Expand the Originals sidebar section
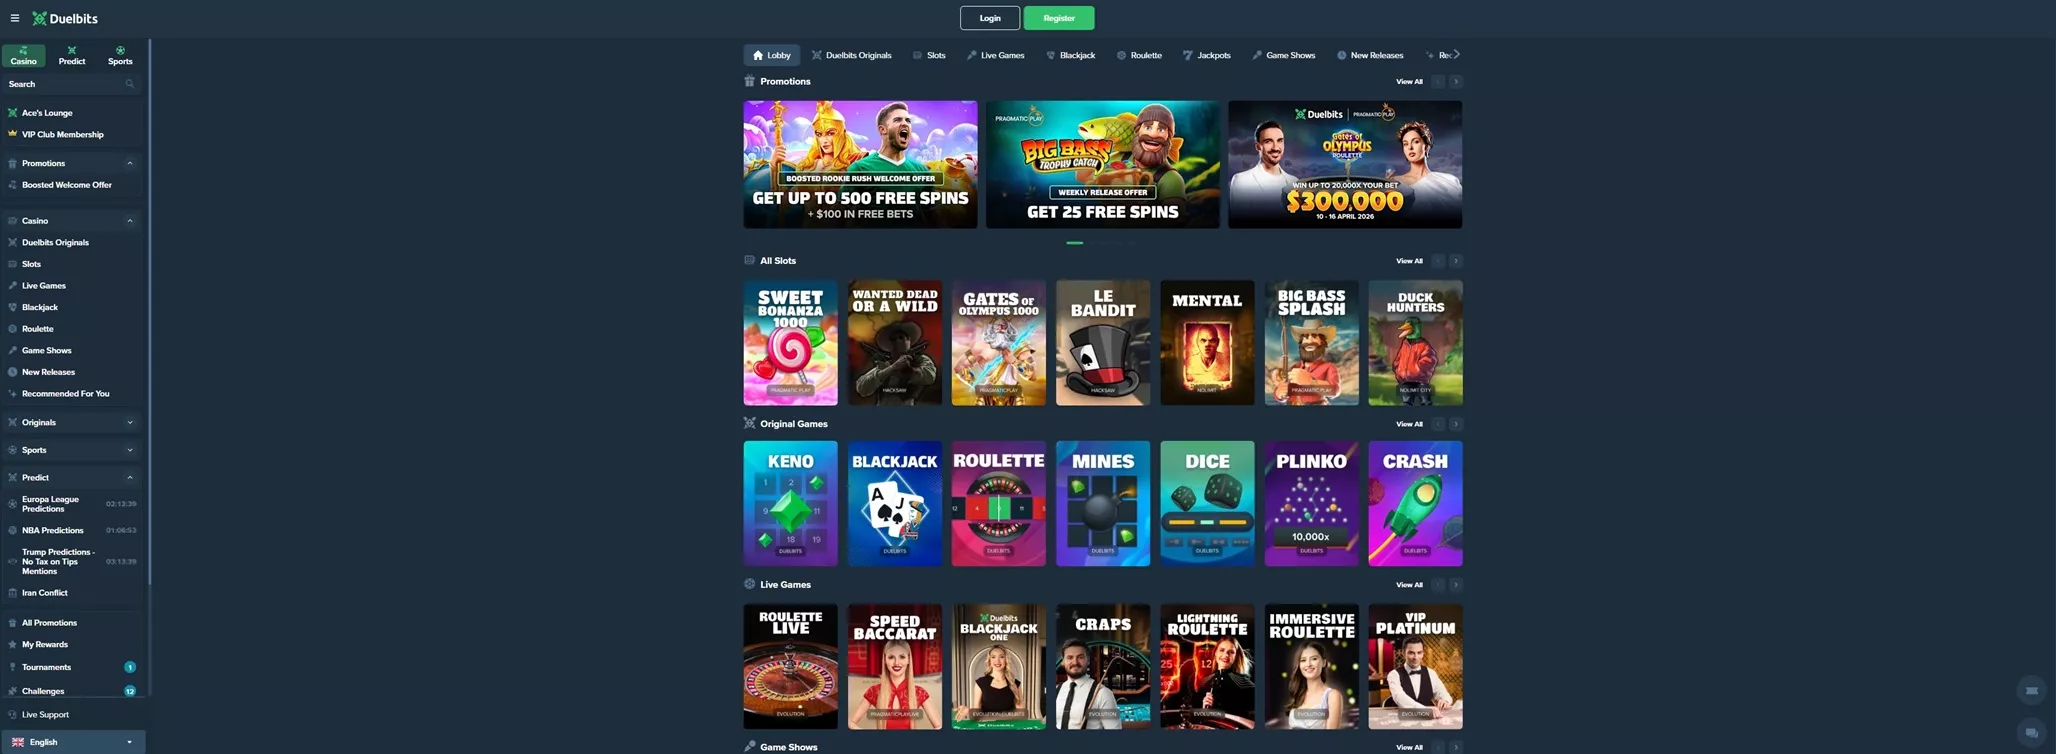2056x754 pixels. coord(130,423)
